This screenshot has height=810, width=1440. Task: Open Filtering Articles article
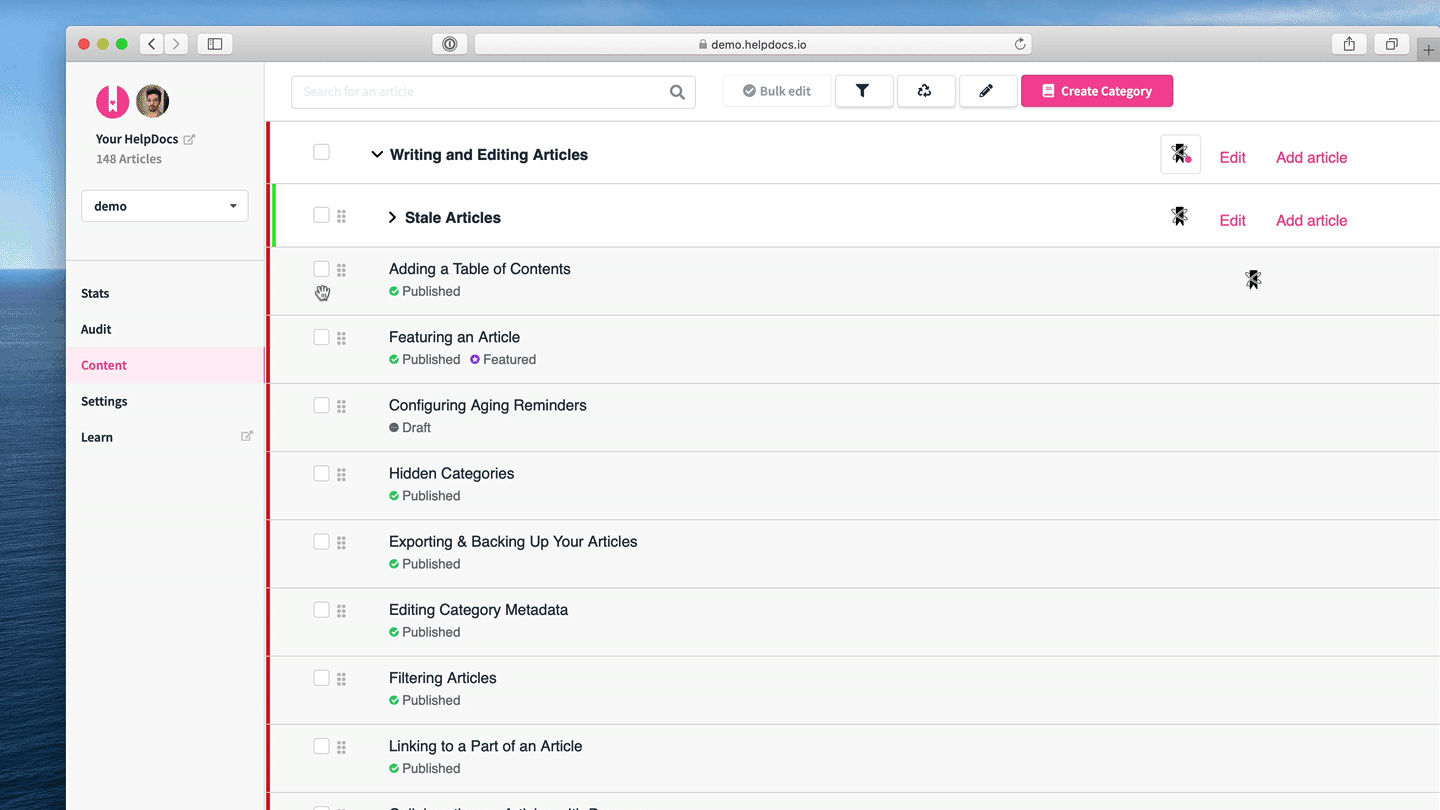(x=443, y=677)
